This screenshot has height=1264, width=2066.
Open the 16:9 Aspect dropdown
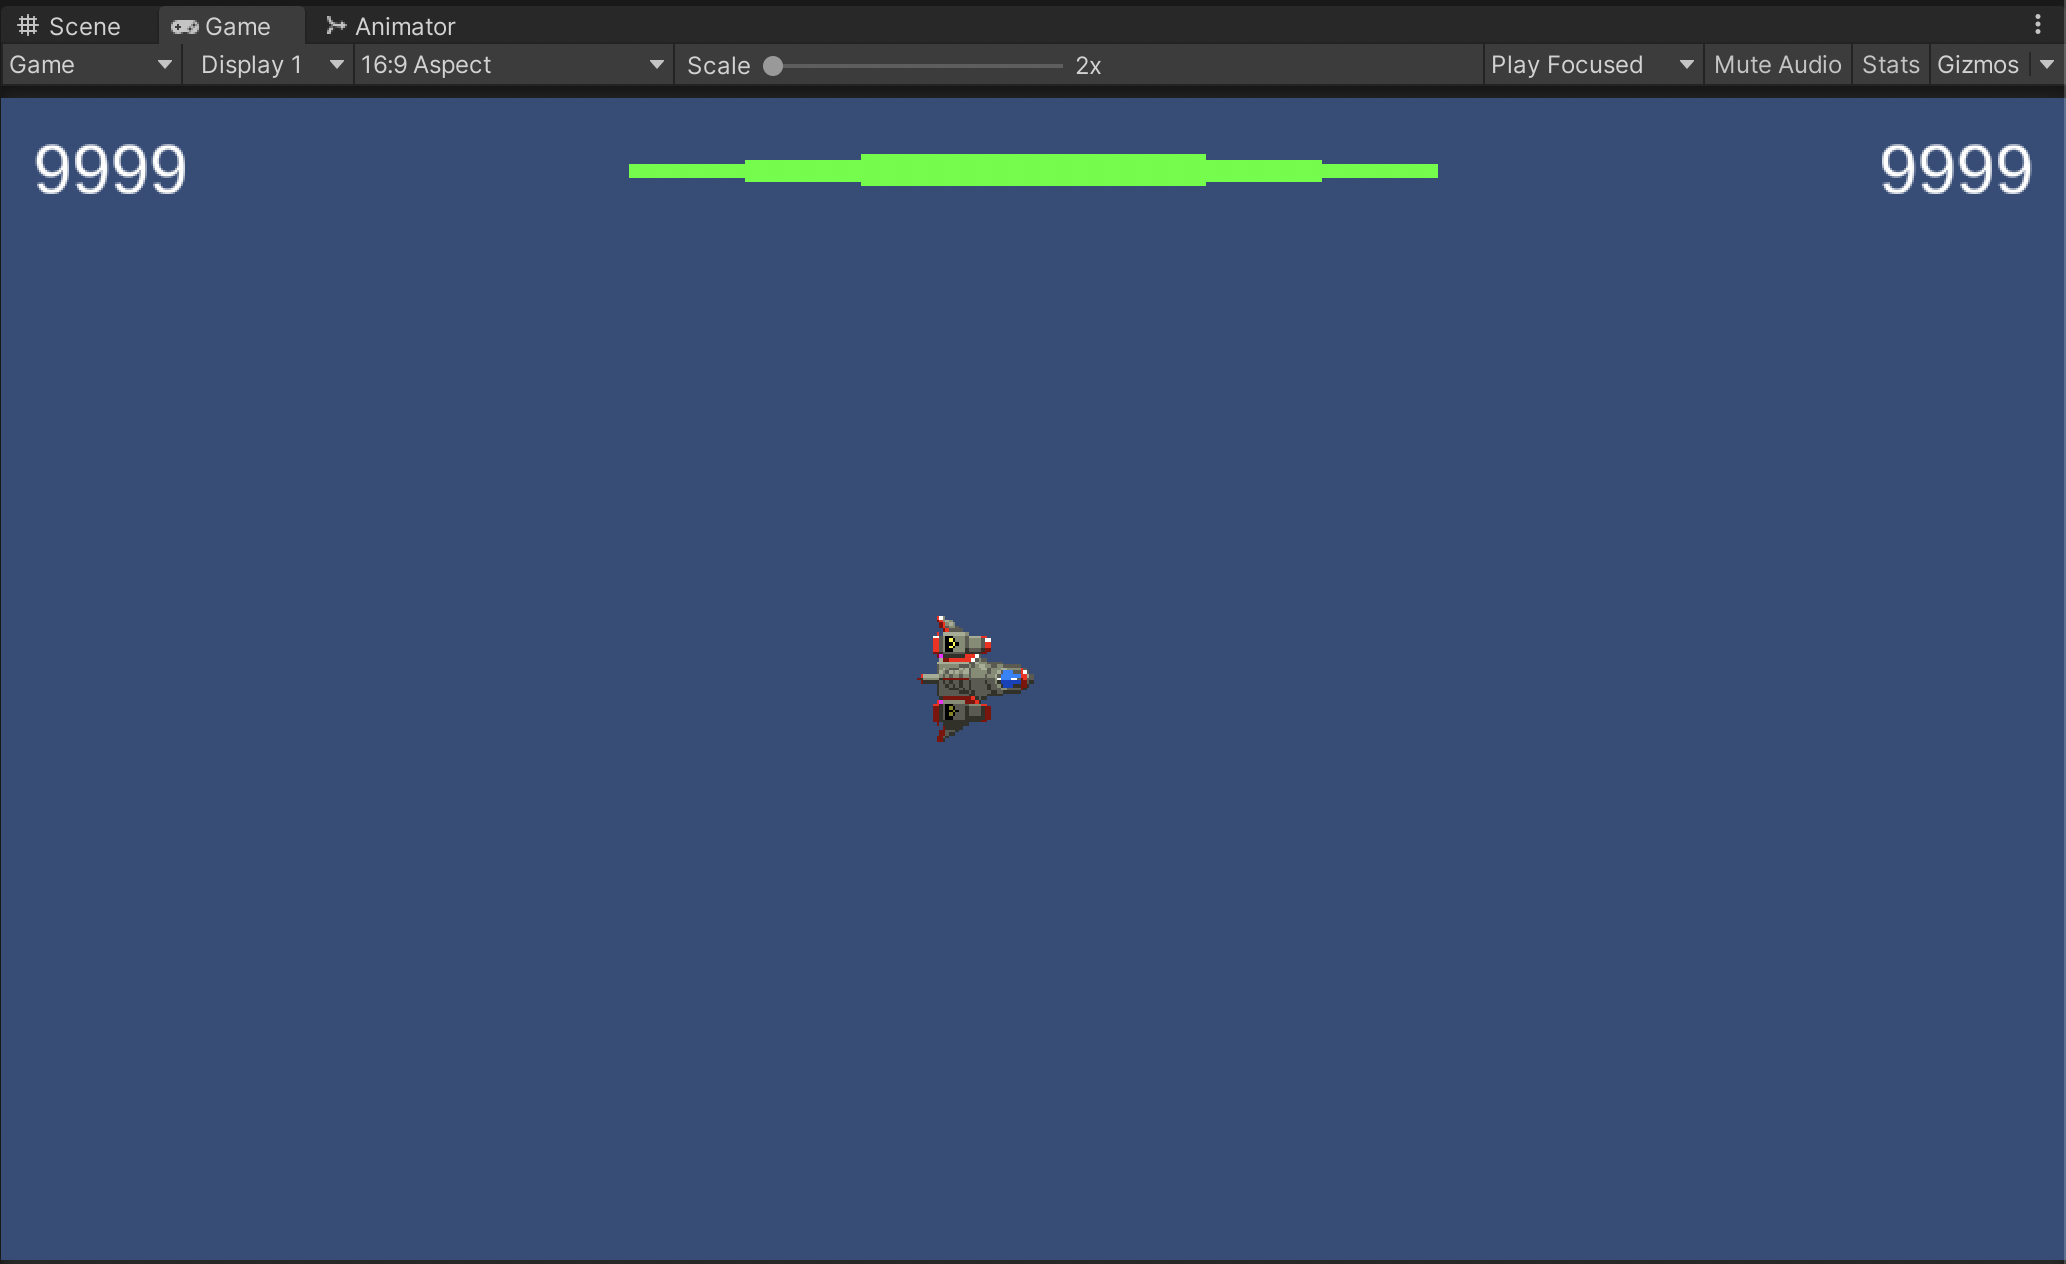(512, 65)
